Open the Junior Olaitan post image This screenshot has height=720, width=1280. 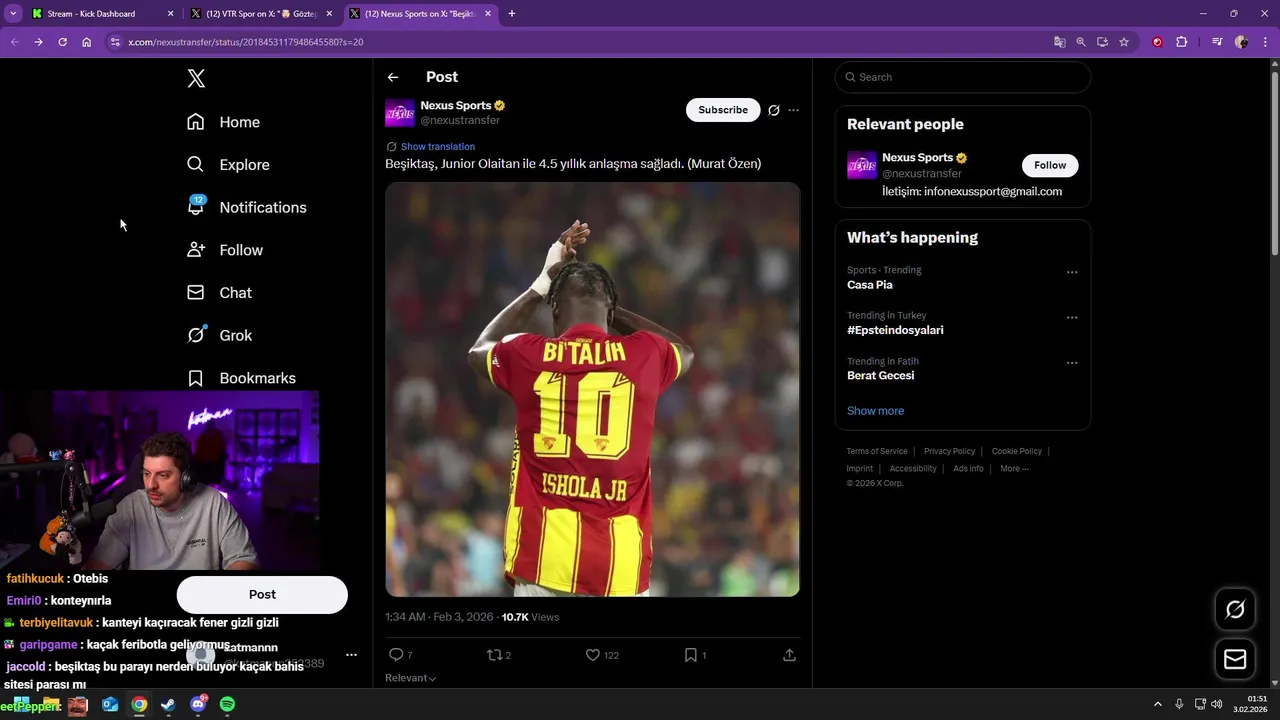click(x=592, y=389)
